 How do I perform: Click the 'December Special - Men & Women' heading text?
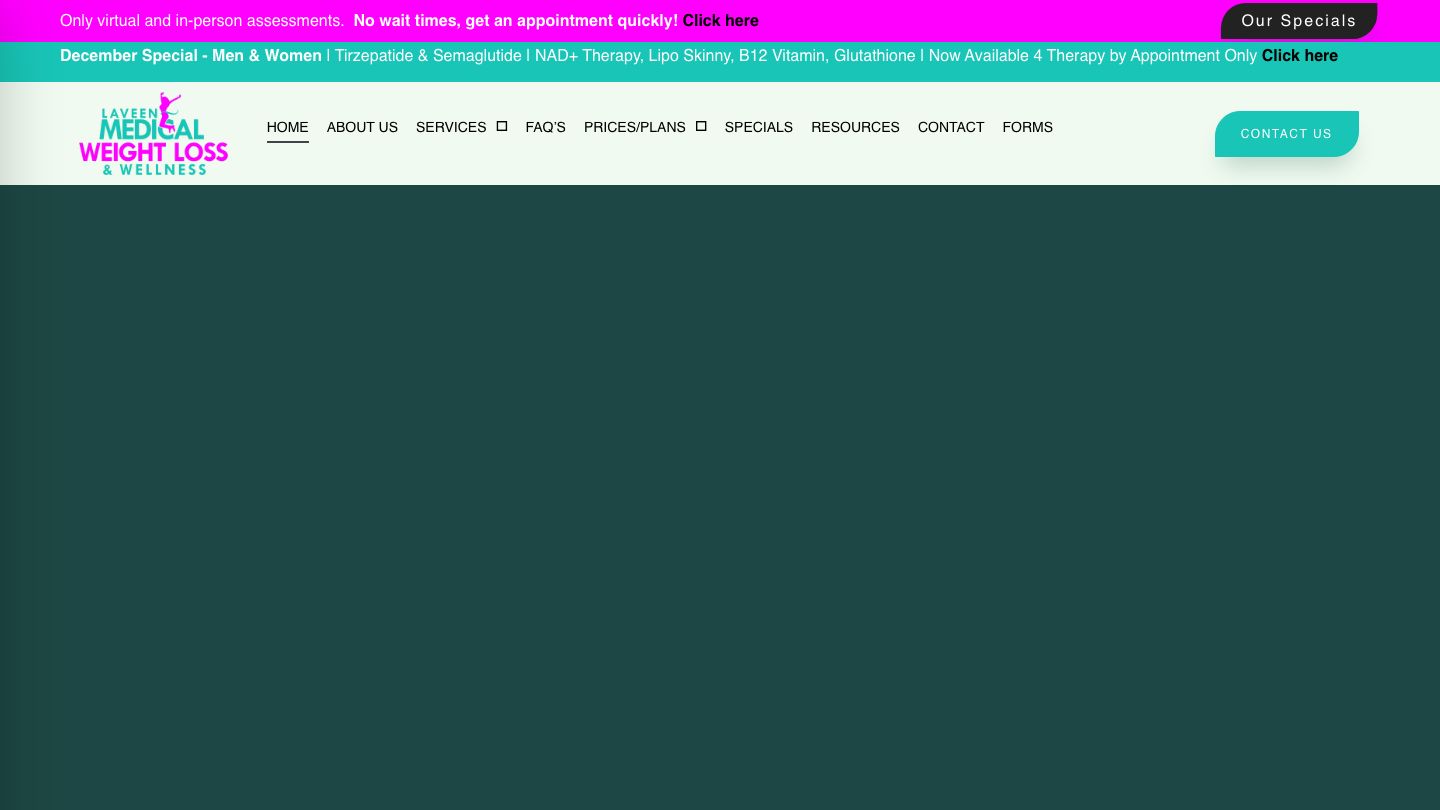(190, 56)
